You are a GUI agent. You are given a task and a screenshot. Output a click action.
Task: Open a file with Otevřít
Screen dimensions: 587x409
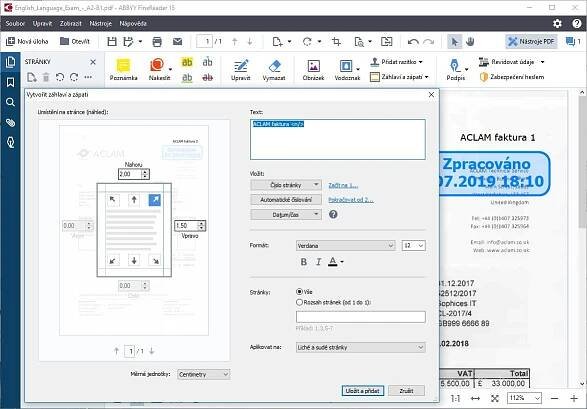(75, 42)
